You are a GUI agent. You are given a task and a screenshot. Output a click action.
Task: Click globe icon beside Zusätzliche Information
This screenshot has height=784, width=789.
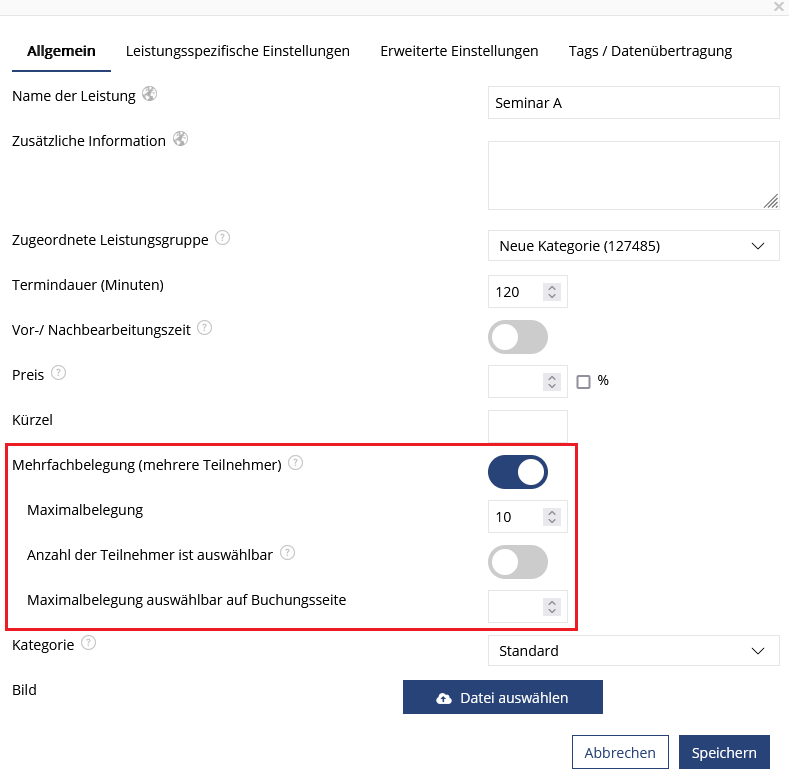tap(181, 138)
